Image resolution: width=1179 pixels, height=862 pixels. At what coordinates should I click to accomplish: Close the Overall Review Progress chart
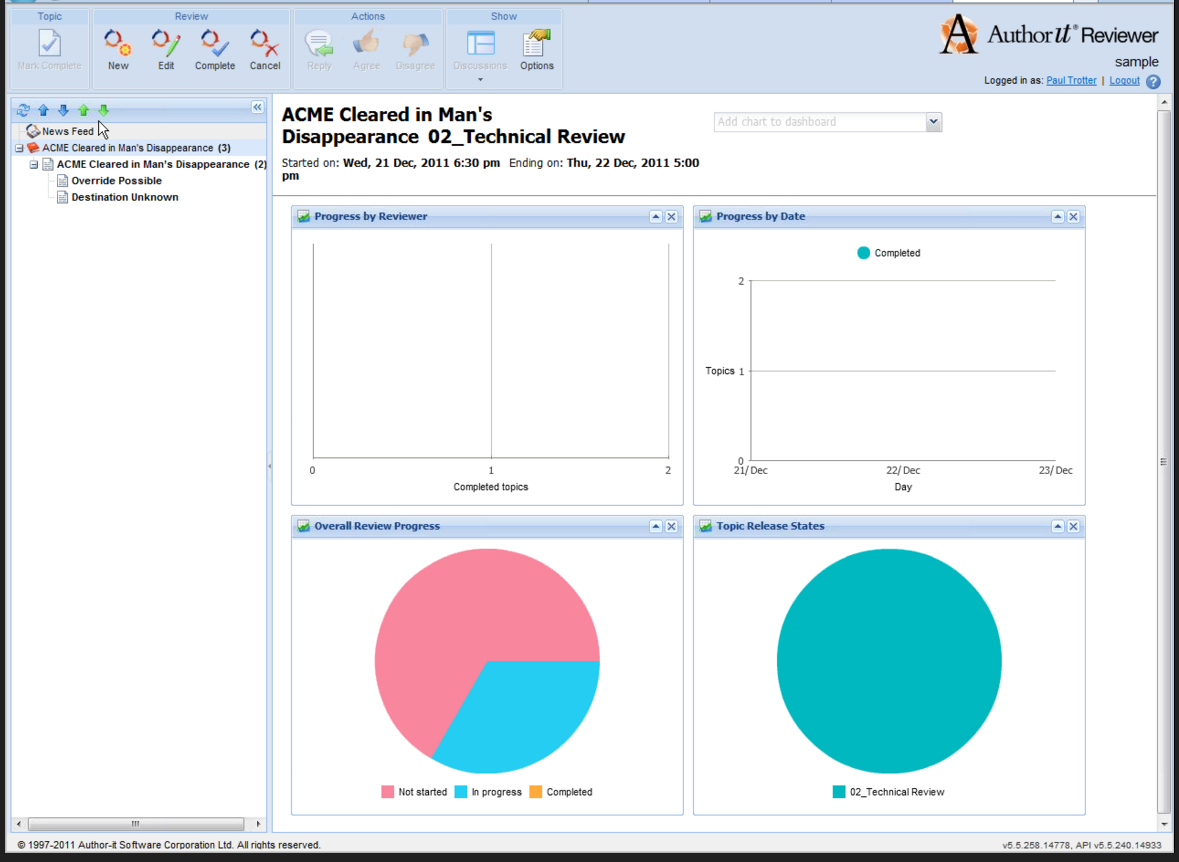671,527
